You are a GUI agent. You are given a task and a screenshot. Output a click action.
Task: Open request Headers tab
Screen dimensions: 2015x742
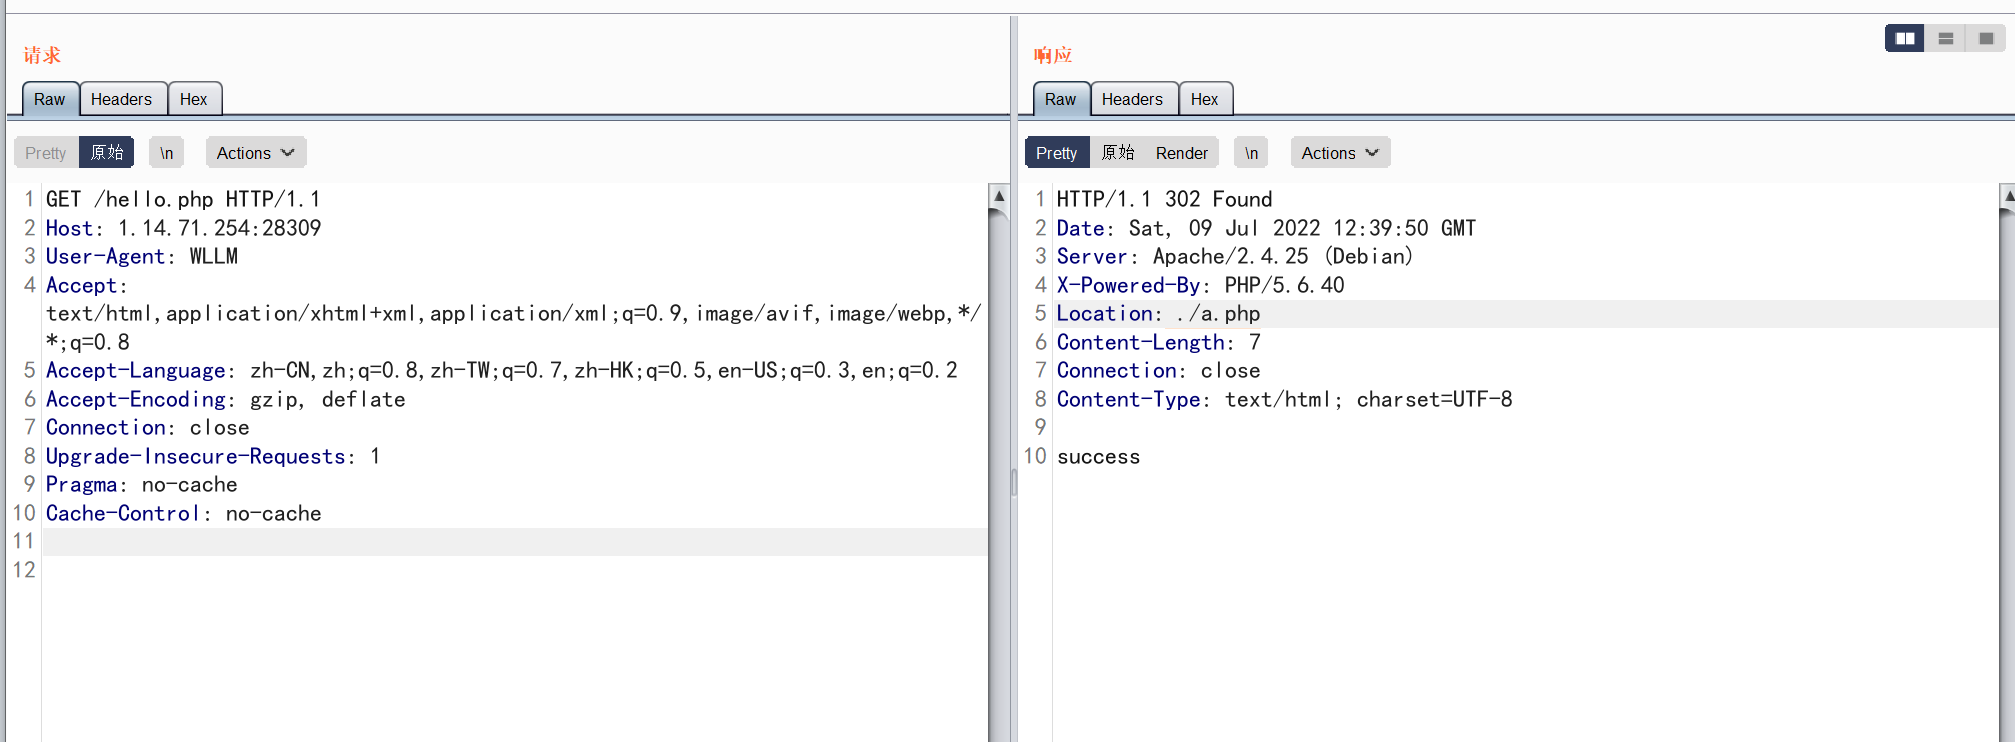(122, 99)
